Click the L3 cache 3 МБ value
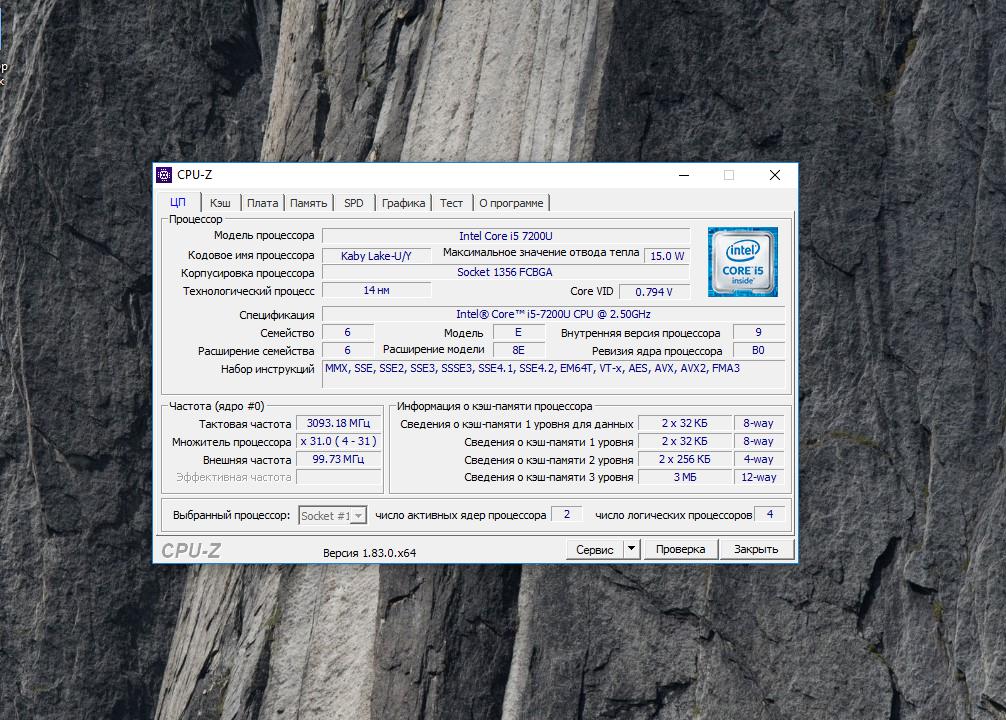The width and height of the screenshot is (1006, 720). [685, 477]
